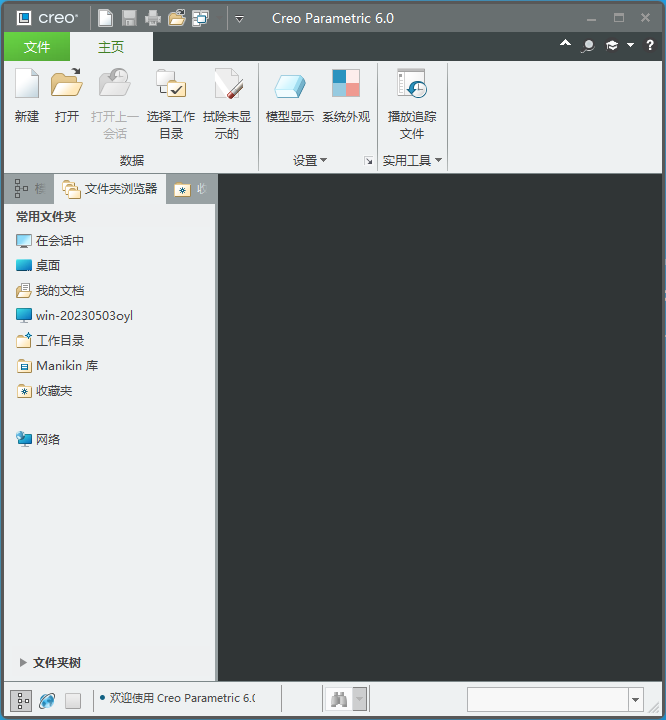The image size is (666, 720).
Task: Open the 桌面 folder
Action: coord(38,265)
